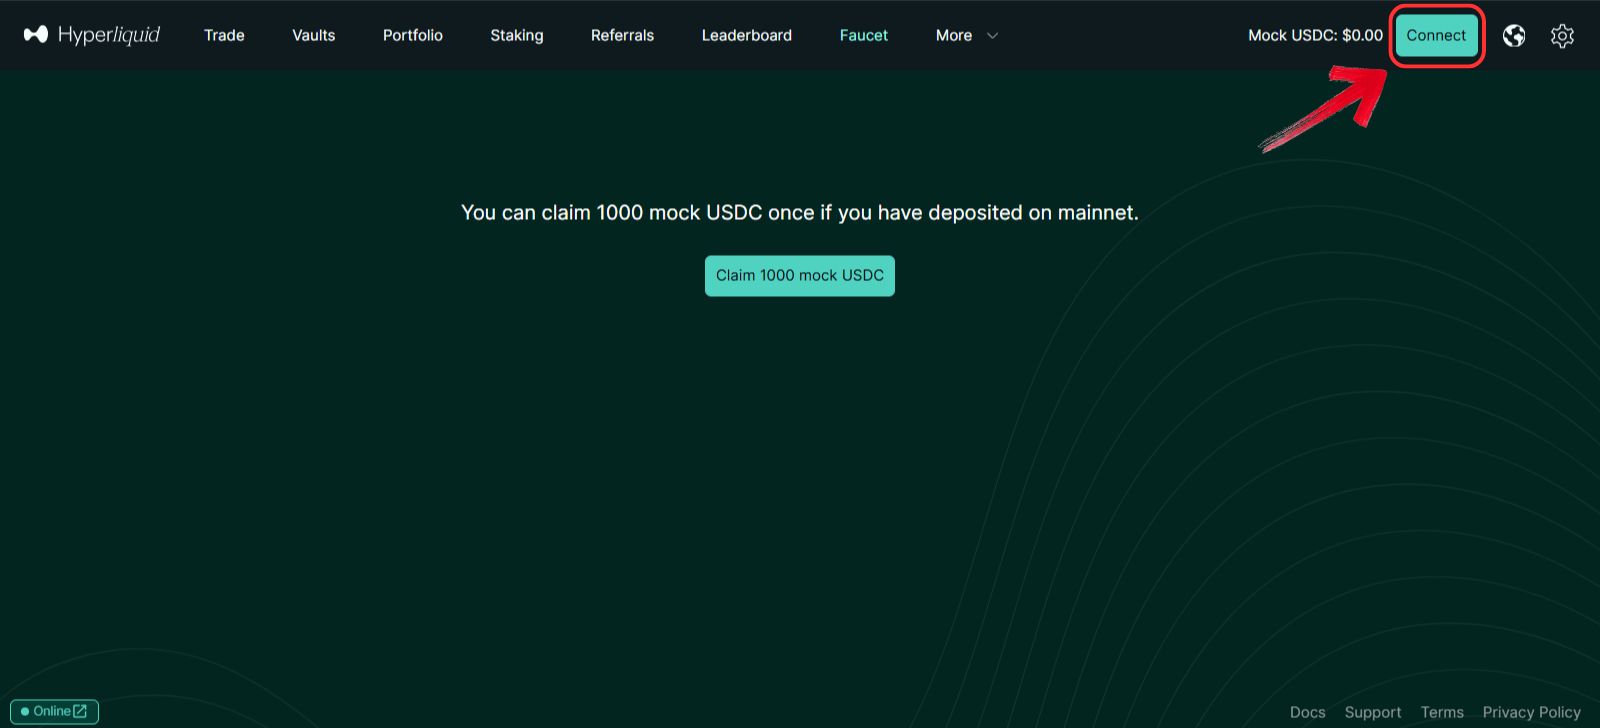Click the Hyperliquid logo
Viewport: 1600px width, 728px height.
92,35
